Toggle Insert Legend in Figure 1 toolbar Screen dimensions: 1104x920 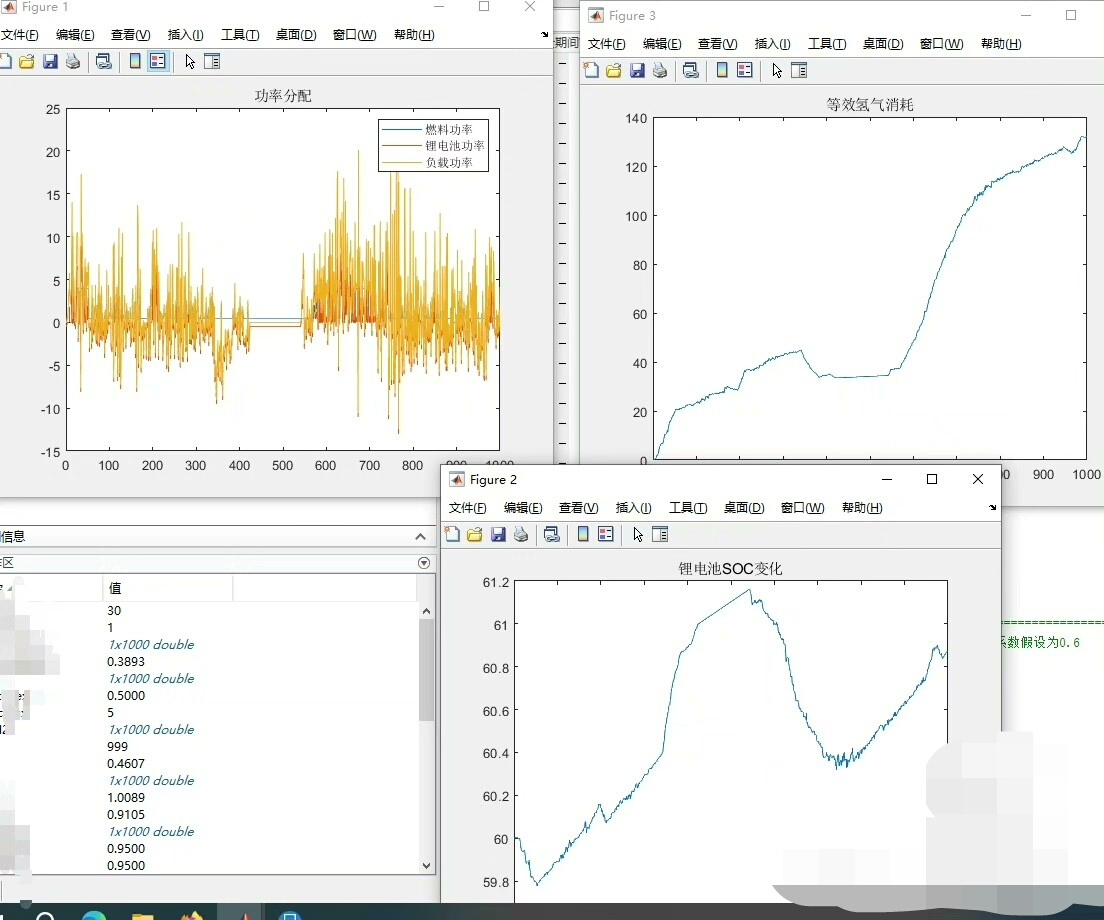click(x=158, y=61)
